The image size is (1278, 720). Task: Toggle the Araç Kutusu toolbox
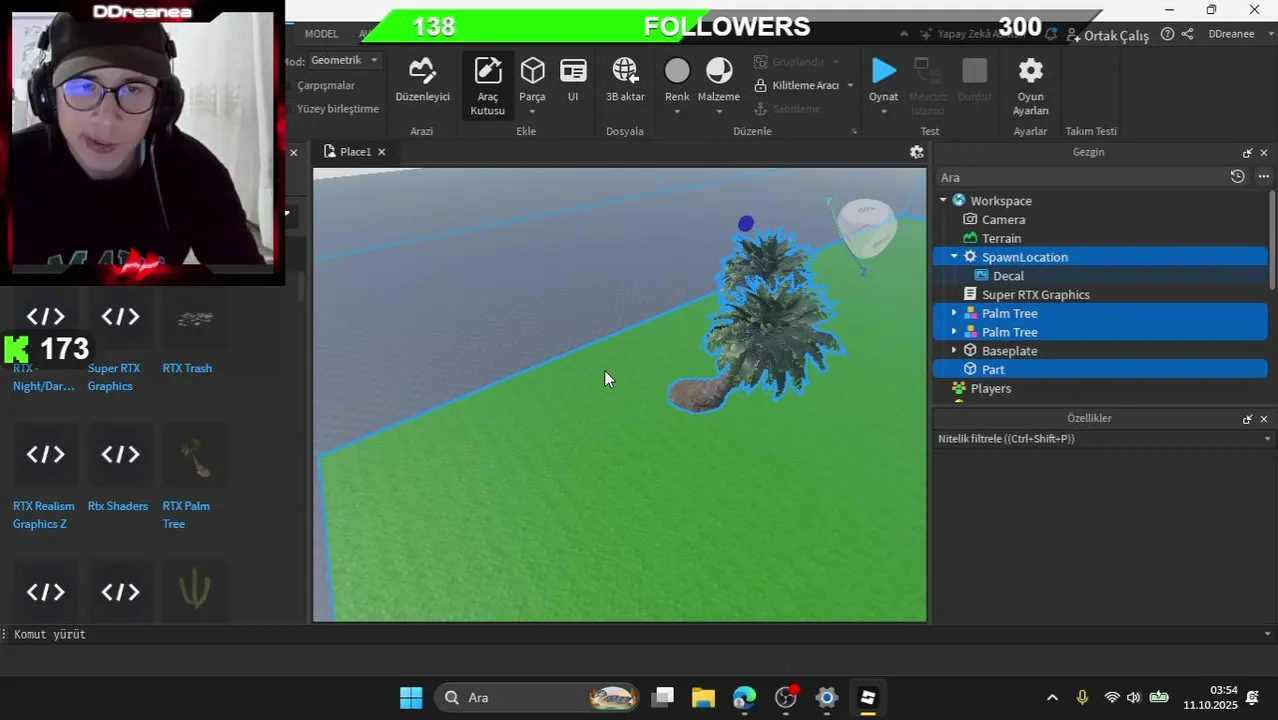(487, 86)
